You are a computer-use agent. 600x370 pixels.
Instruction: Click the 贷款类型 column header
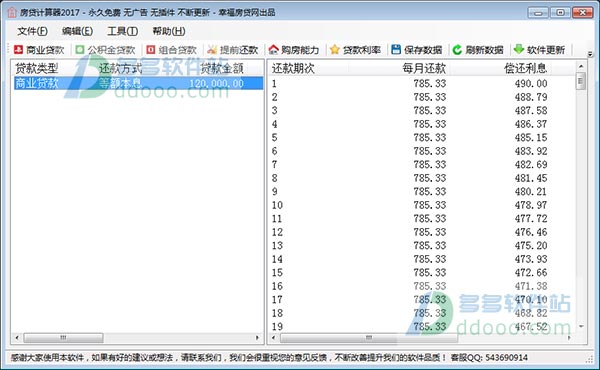pos(37,68)
